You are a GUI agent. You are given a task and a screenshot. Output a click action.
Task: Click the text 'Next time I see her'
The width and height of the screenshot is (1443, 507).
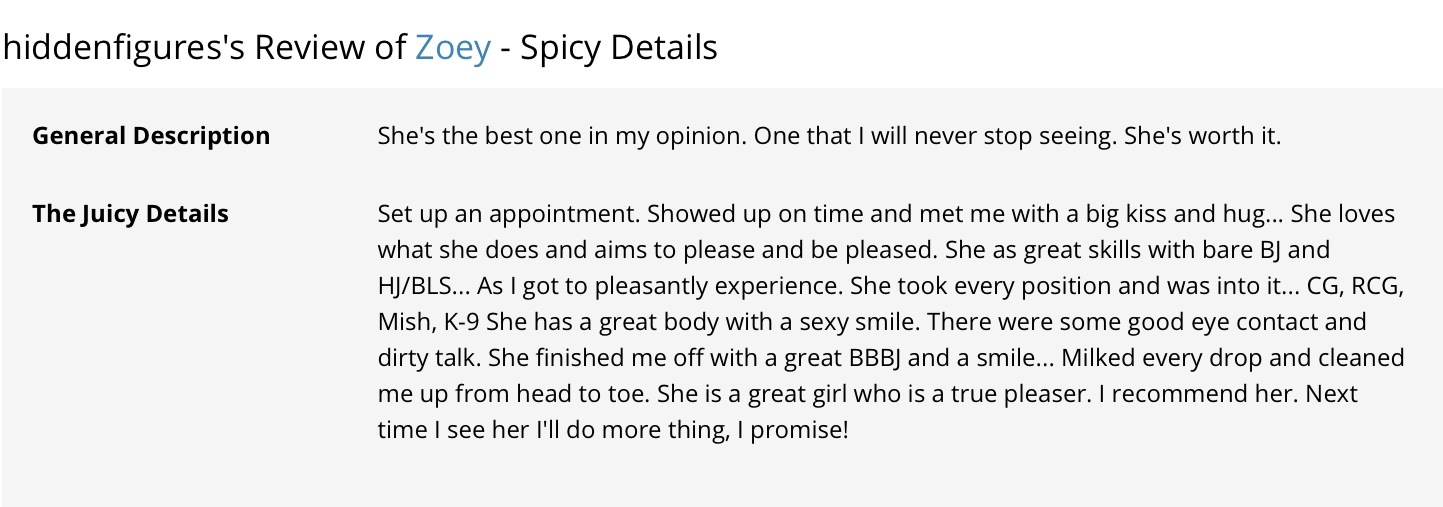click(868, 412)
